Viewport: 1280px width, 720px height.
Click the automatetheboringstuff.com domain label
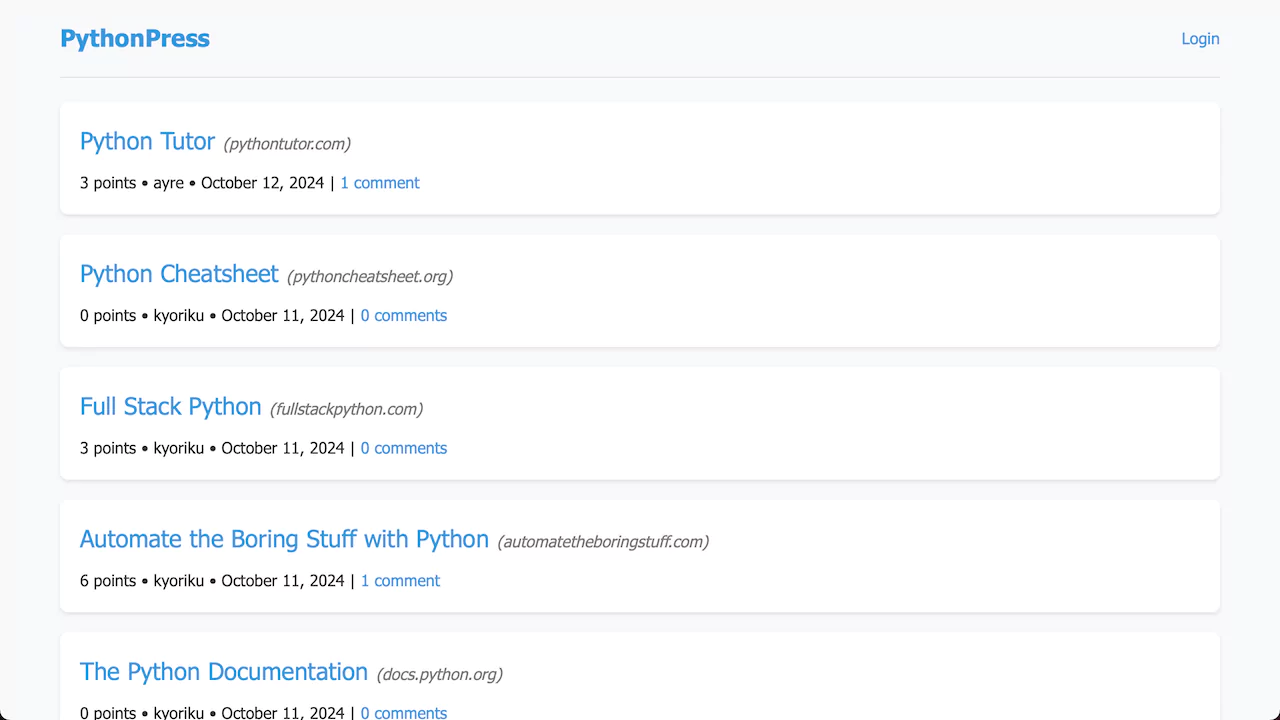(x=603, y=541)
